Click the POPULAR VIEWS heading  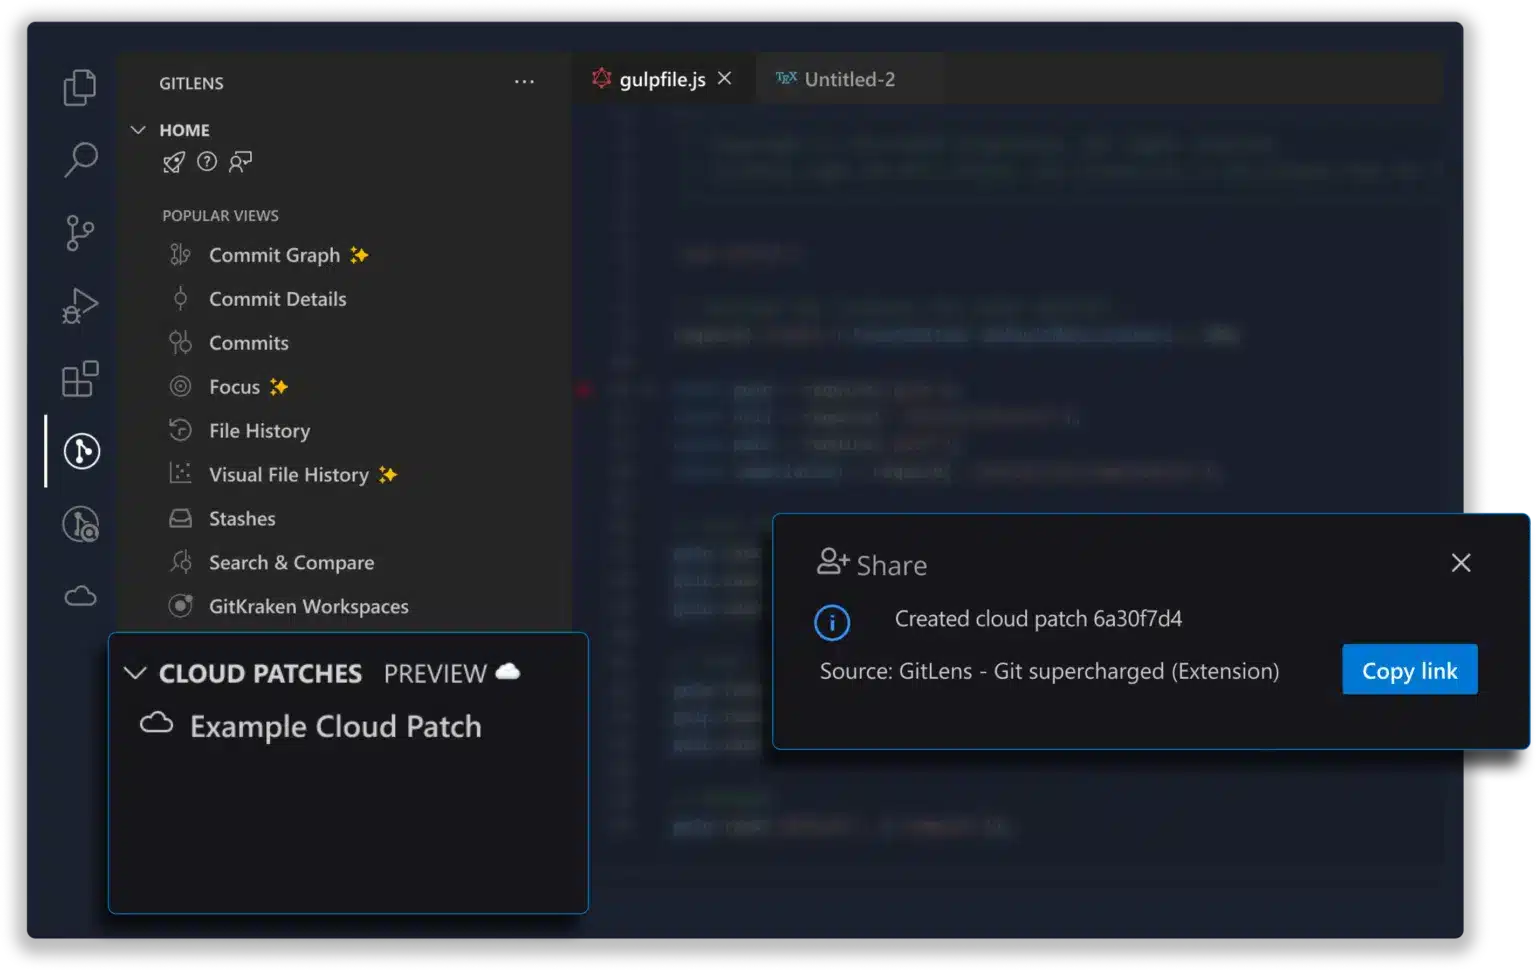[220, 216]
